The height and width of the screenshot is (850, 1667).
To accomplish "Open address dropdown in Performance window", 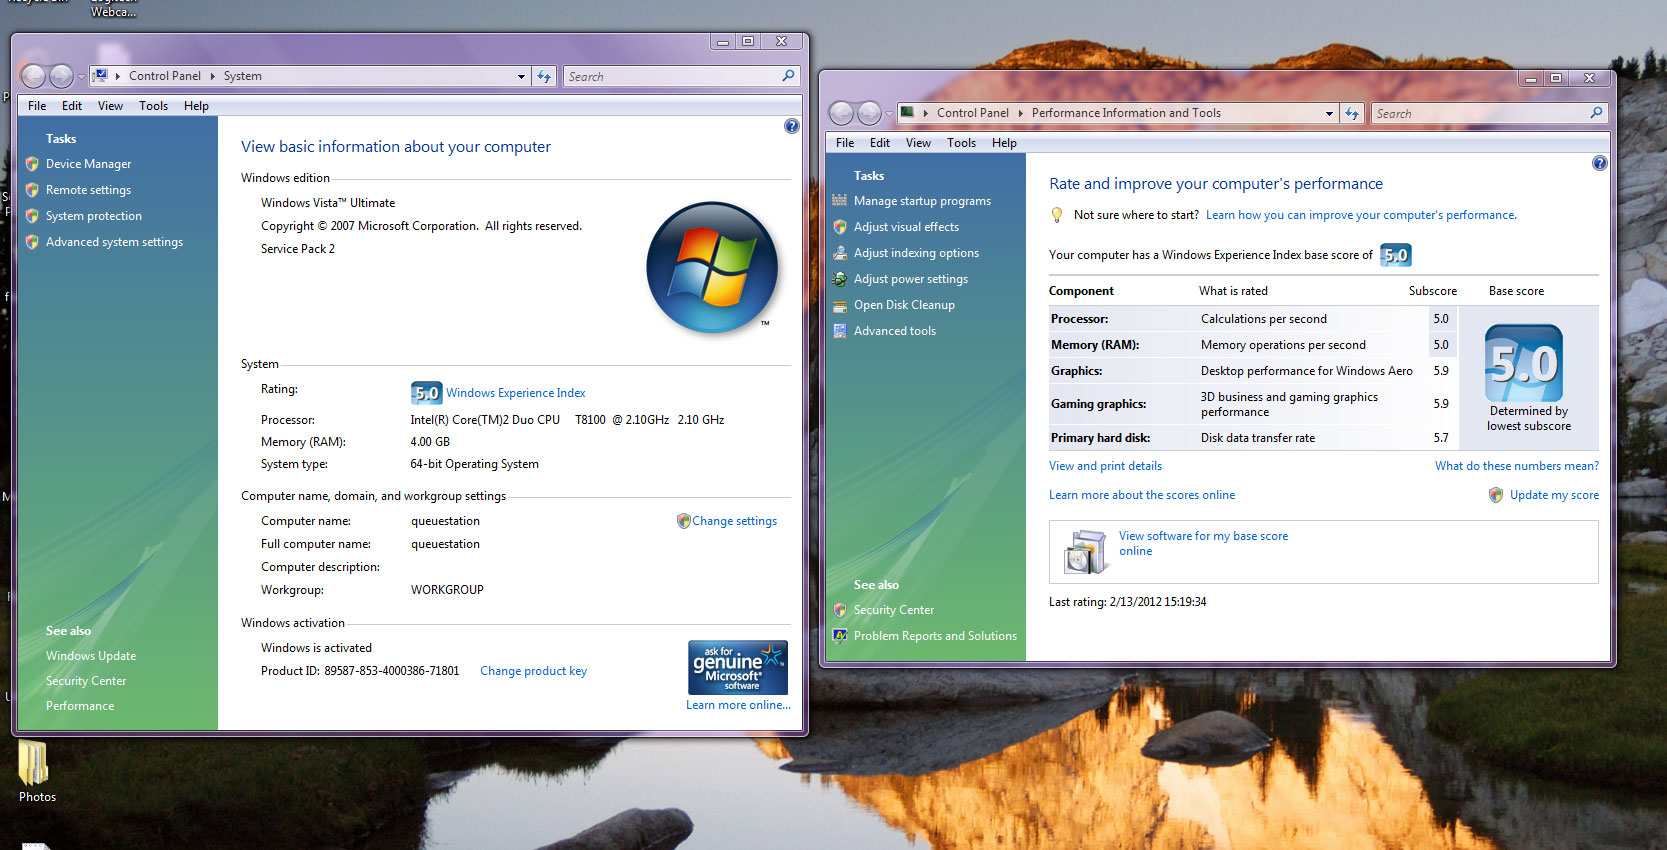I will 1329,113.
